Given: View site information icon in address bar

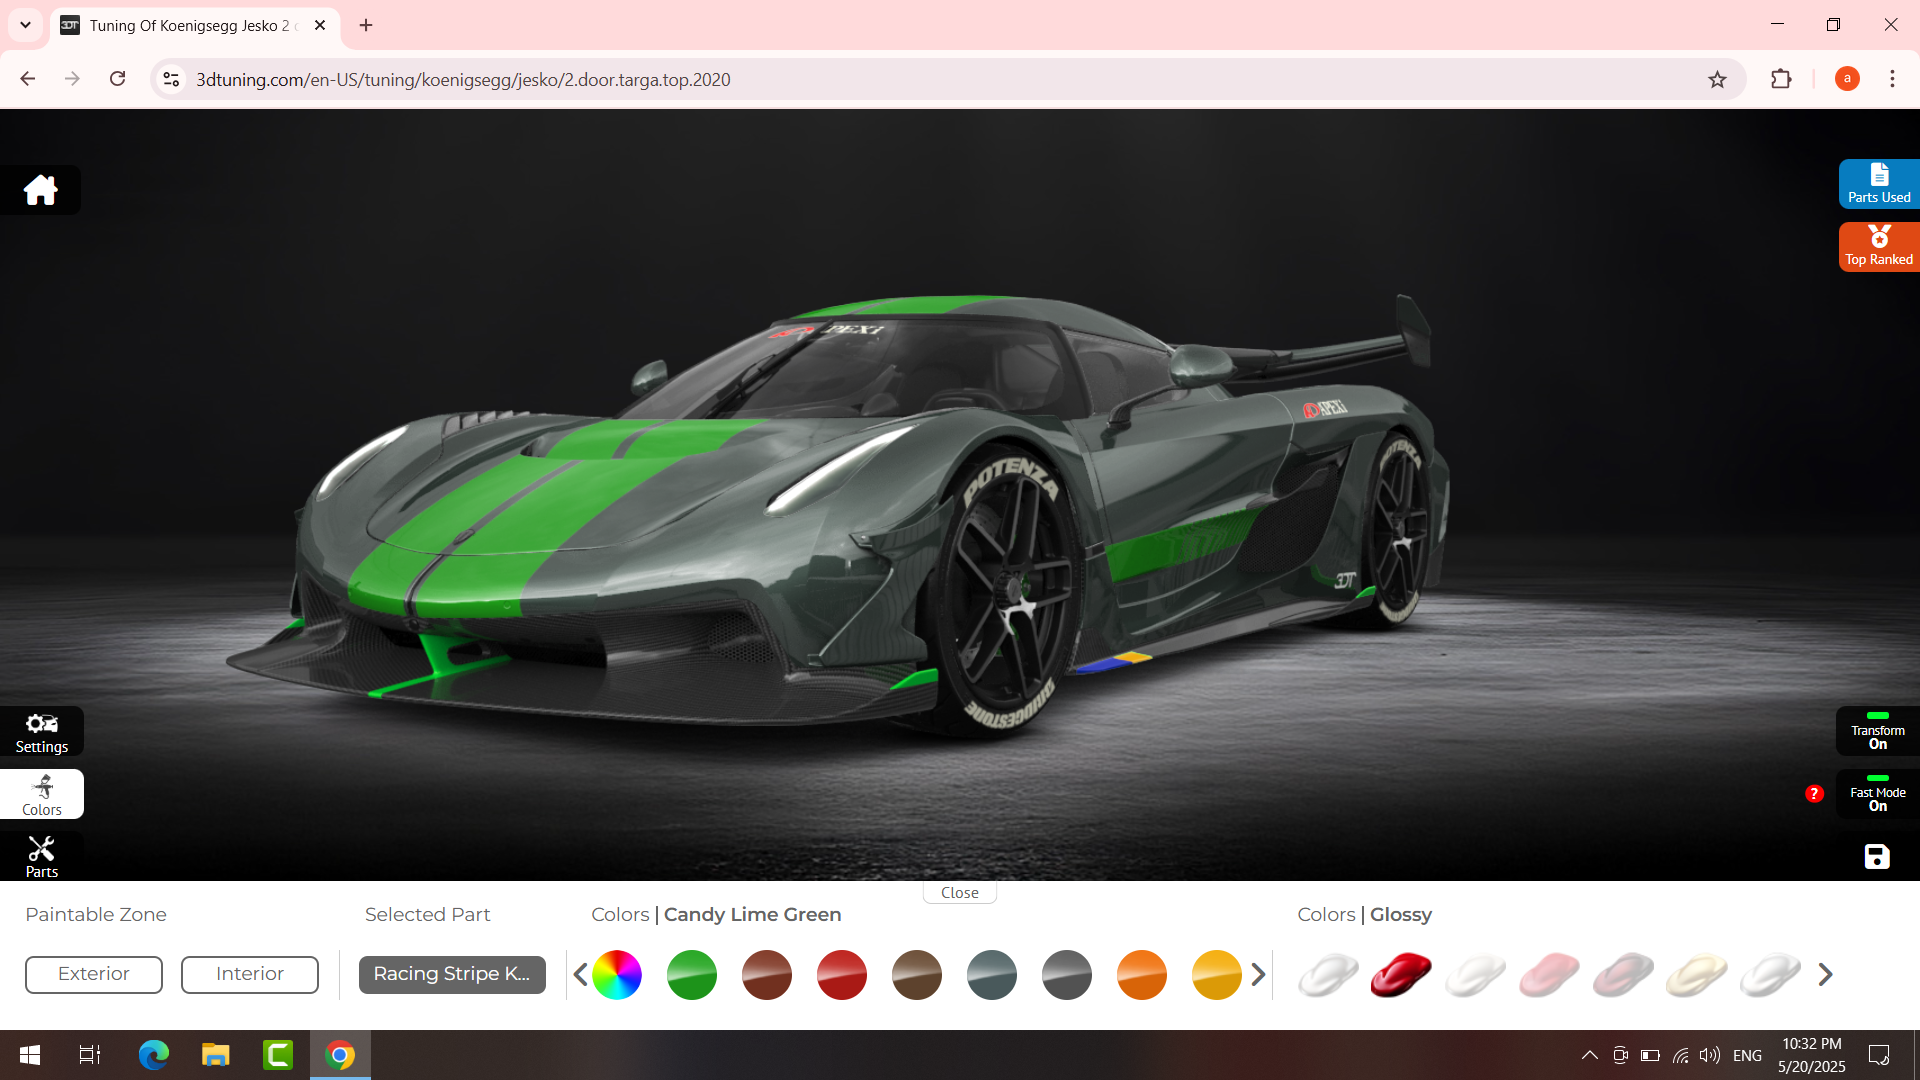Looking at the screenshot, I should click(x=171, y=79).
